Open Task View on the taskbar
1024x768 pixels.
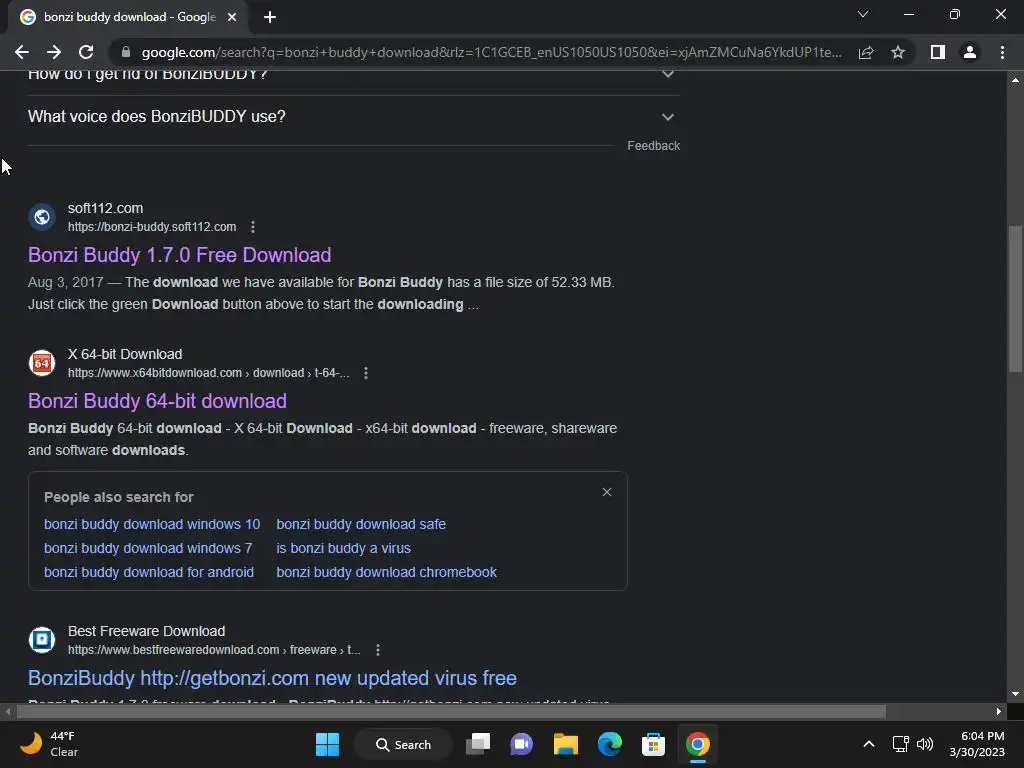(x=478, y=744)
